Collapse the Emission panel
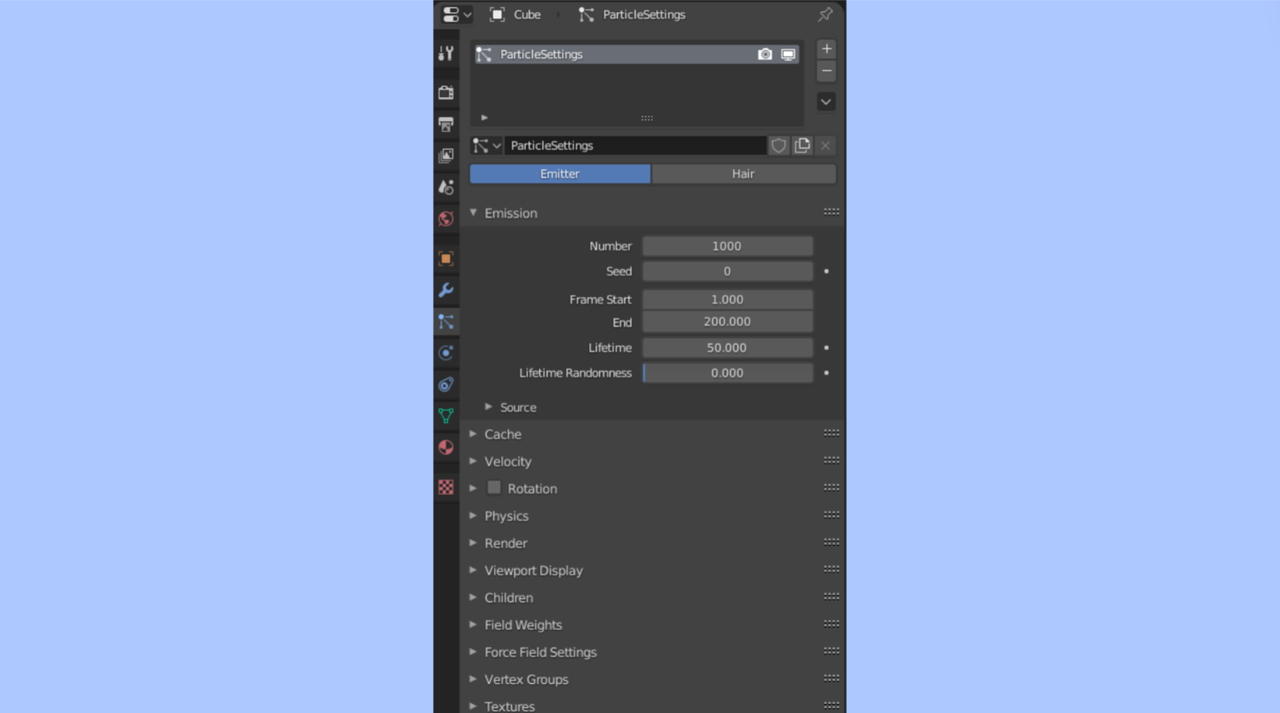1280x713 pixels. pyautogui.click(x=473, y=213)
